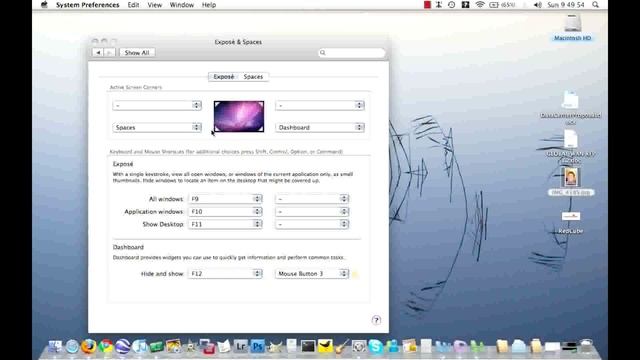
Task: Open the Trash in the dock
Action: [x=586, y=346]
